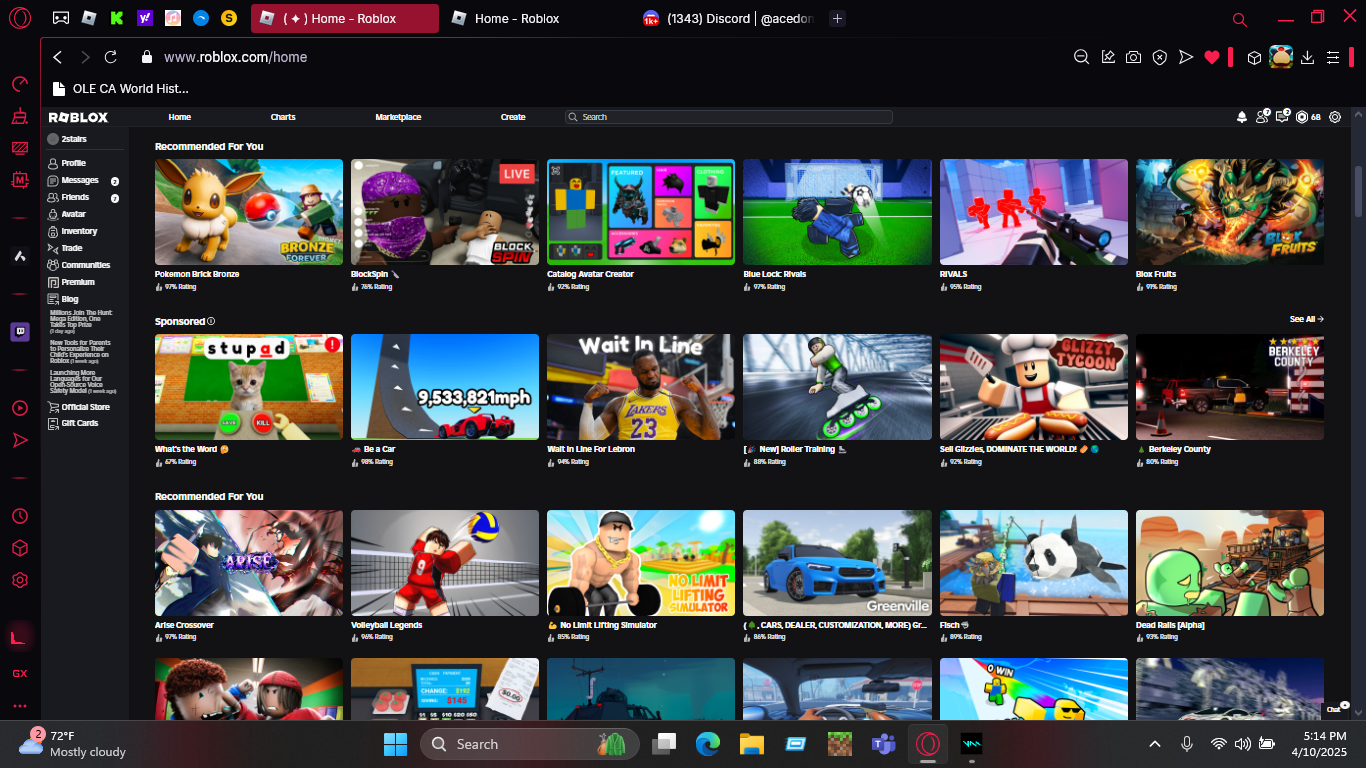Open Settings gear in Opera sidebar
1366x768 pixels.
(20, 580)
